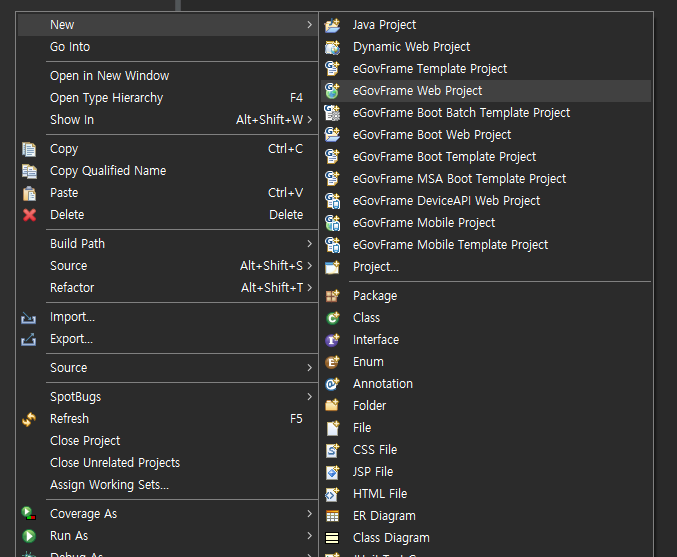Click the Copy icon in context menu

click(x=29, y=149)
